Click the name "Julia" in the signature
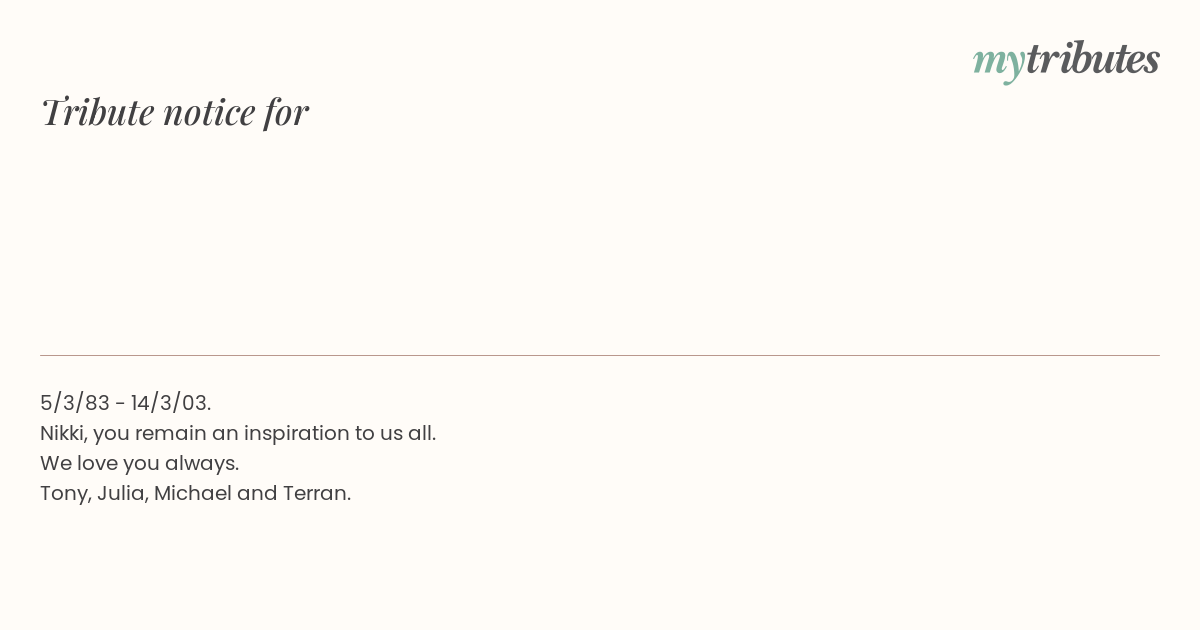 pos(121,493)
